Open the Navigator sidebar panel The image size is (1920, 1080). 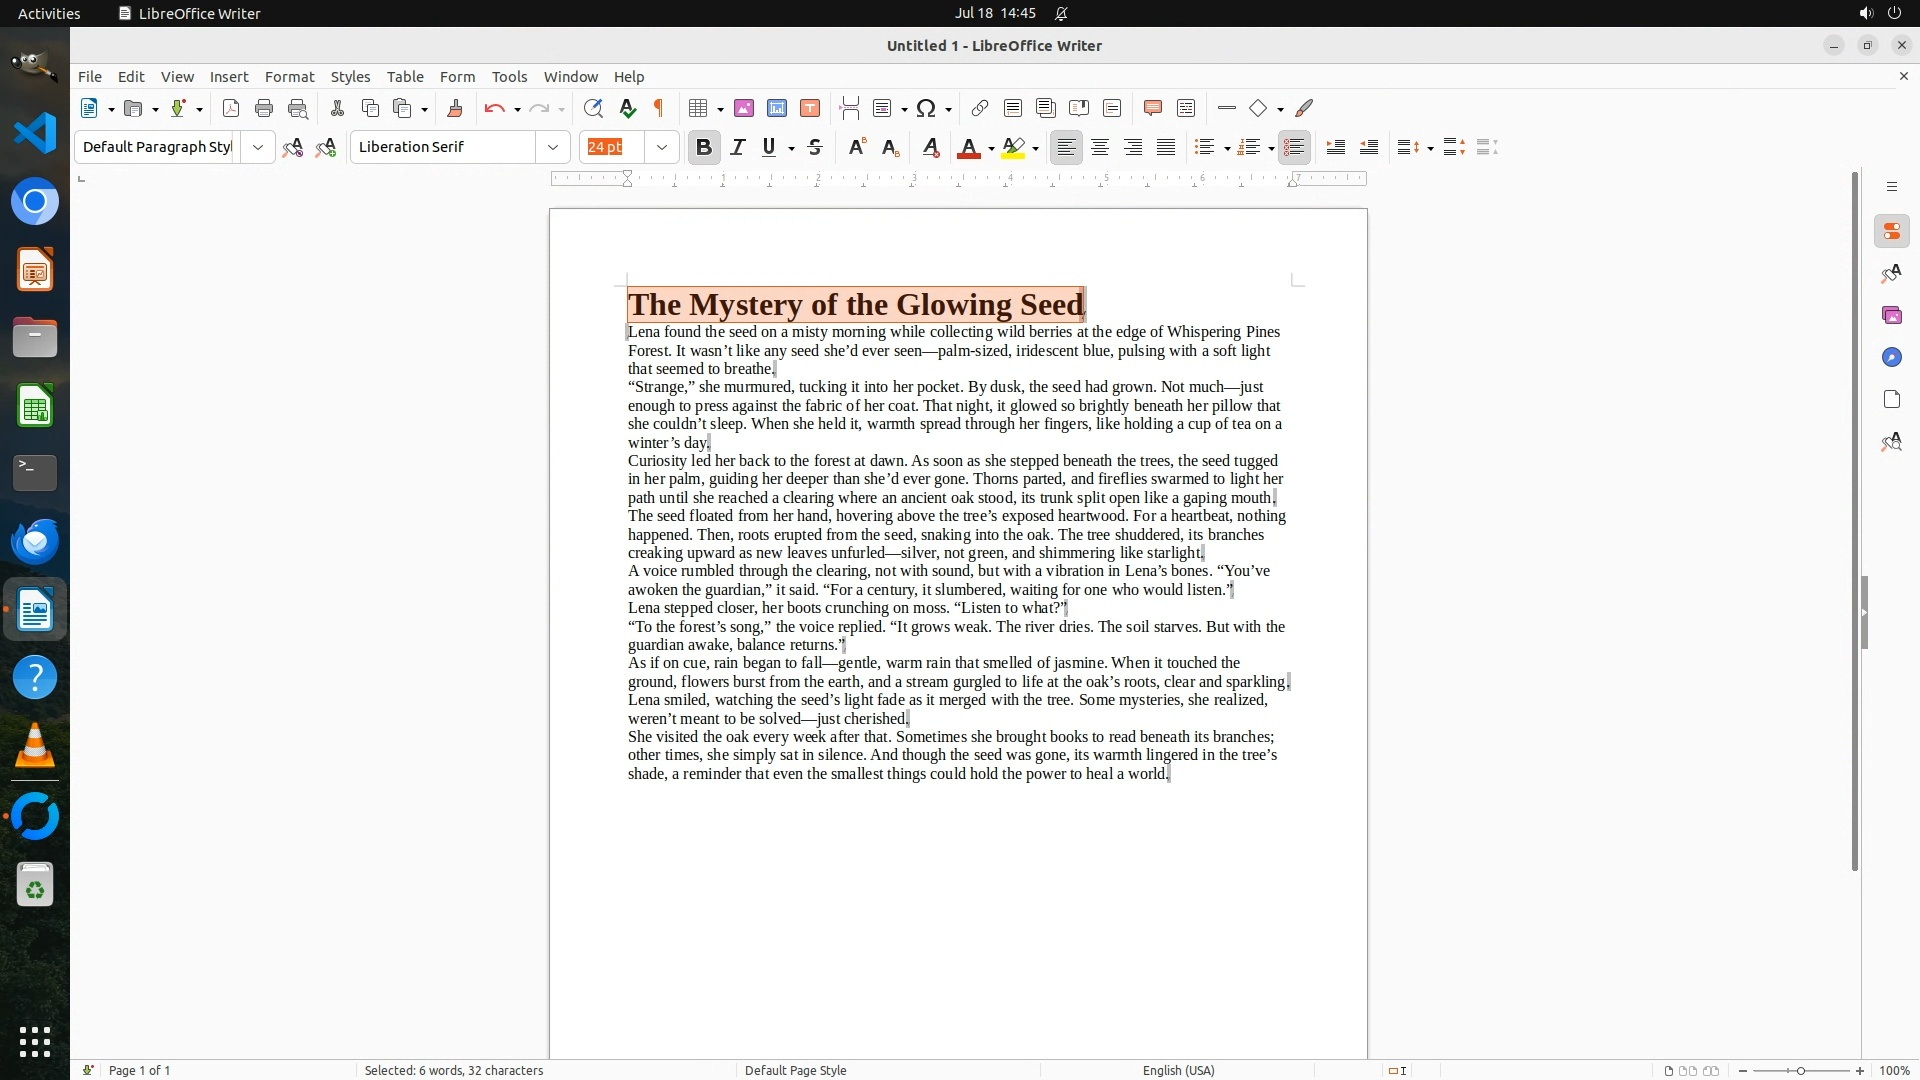[x=1891, y=358]
